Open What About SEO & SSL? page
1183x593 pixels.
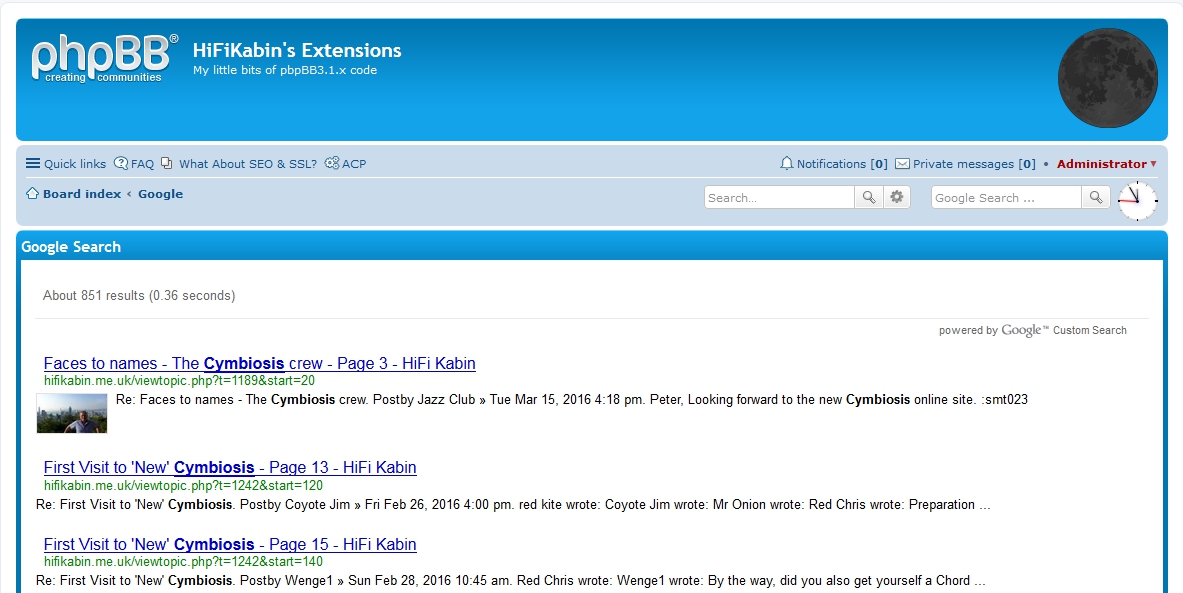tap(239, 164)
